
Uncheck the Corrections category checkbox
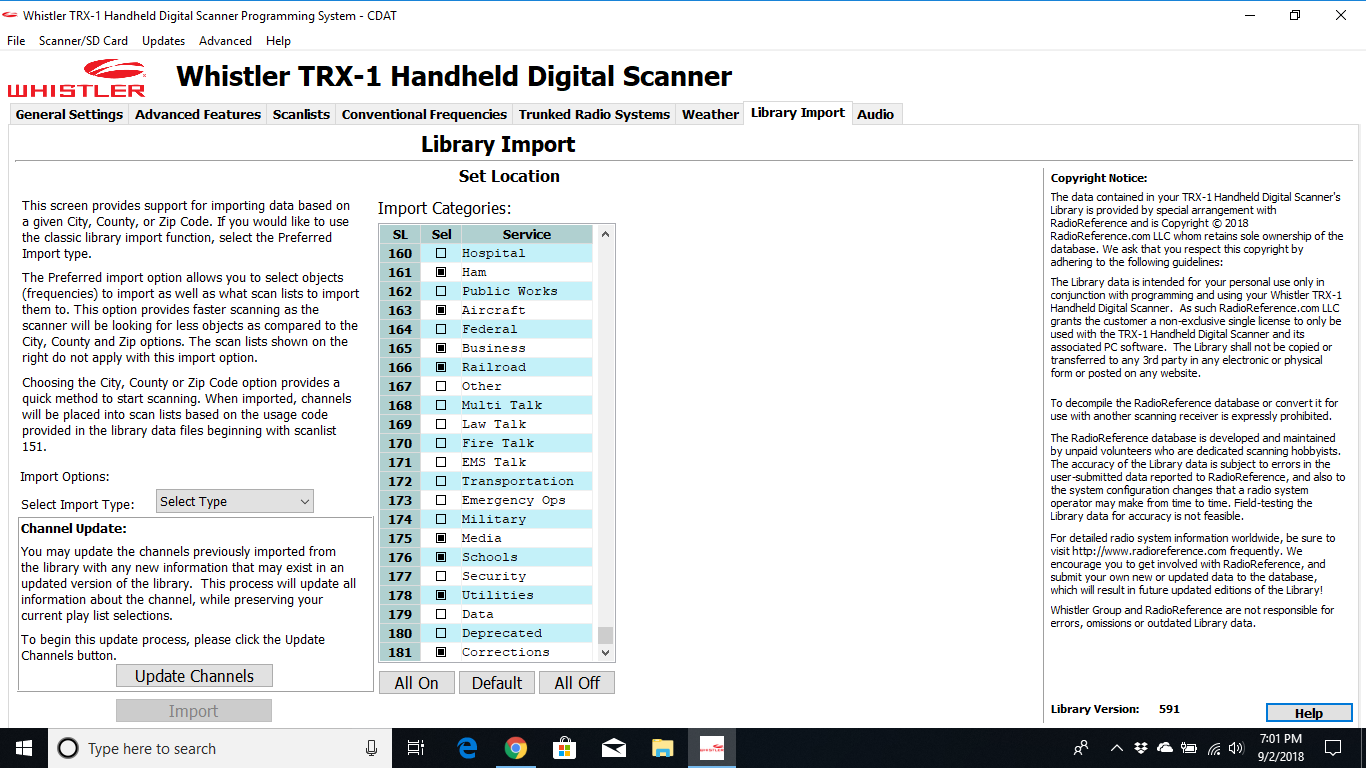[441, 652]
